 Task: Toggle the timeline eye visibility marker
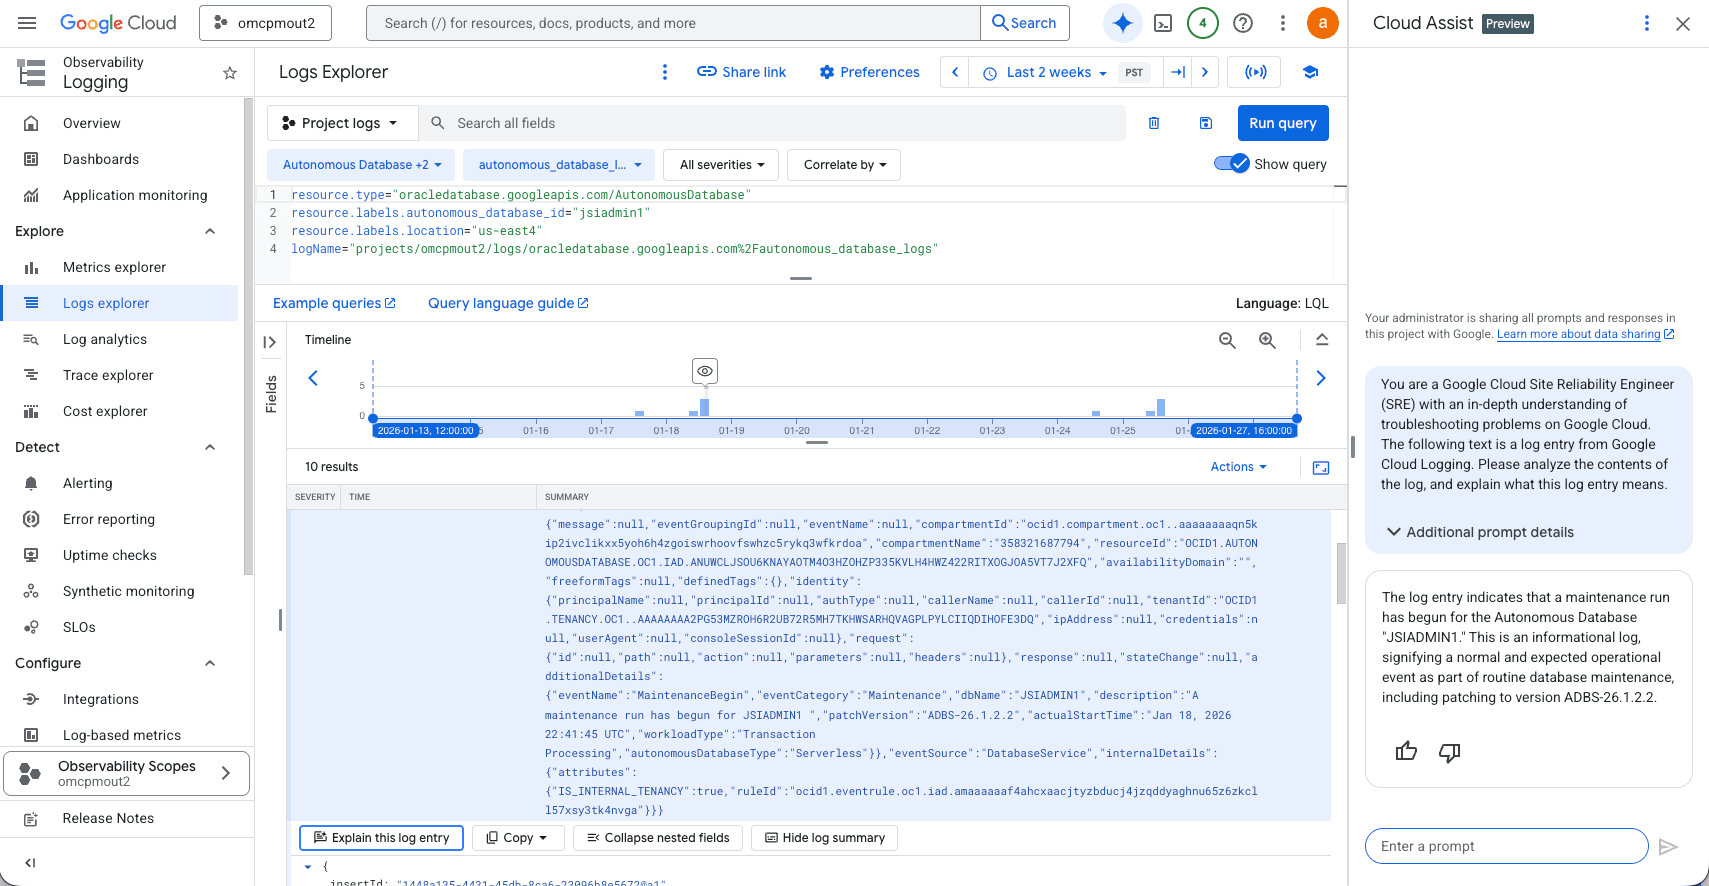[705, 371]
